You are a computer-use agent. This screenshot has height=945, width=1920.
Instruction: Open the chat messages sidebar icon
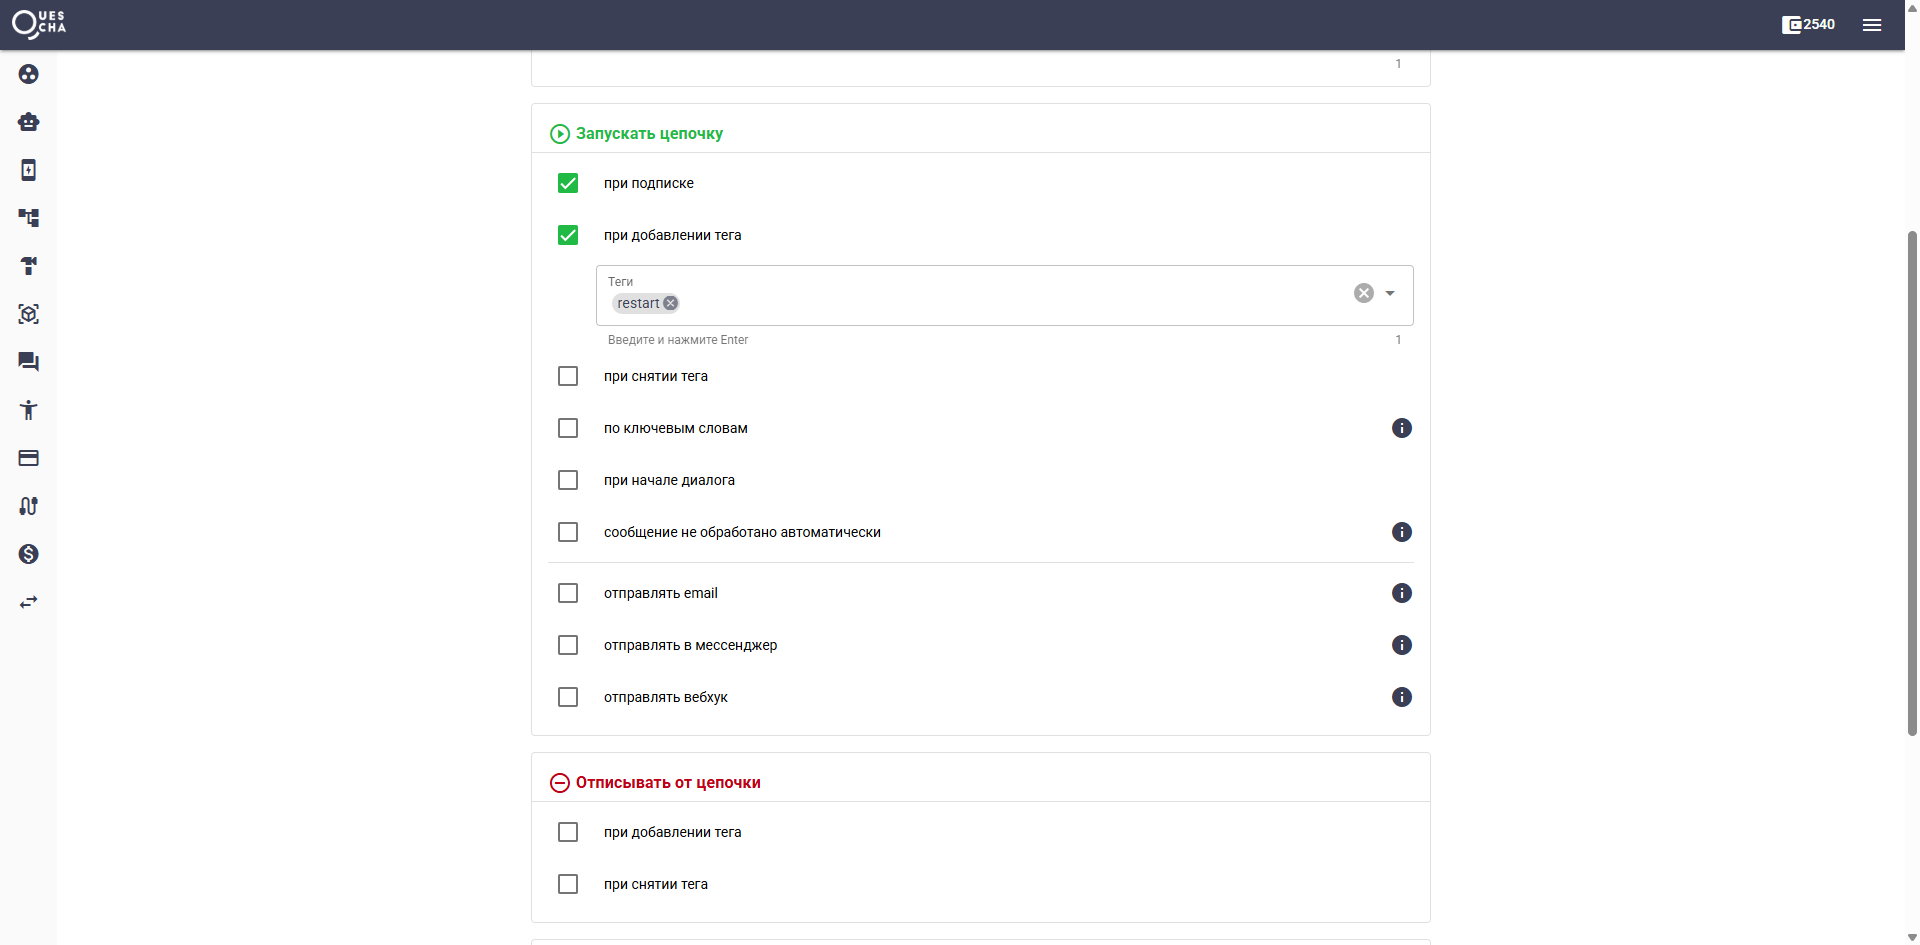point(28,362)
